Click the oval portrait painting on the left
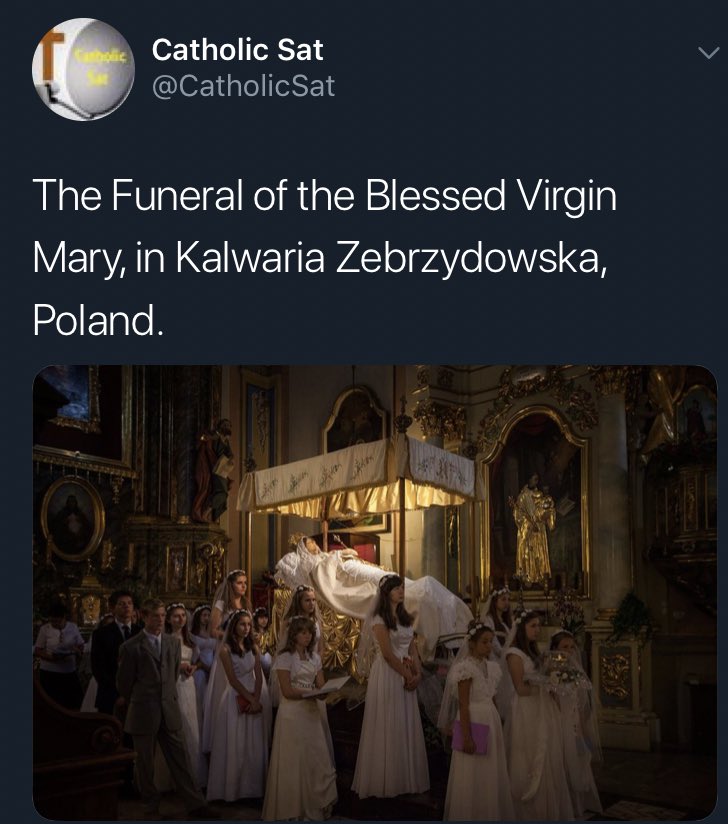 (72, 517)
